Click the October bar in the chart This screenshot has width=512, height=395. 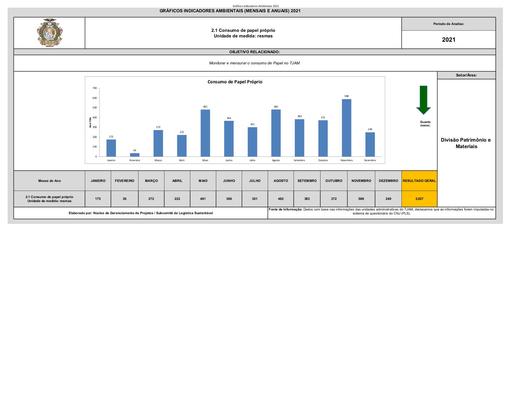(323, 138)
